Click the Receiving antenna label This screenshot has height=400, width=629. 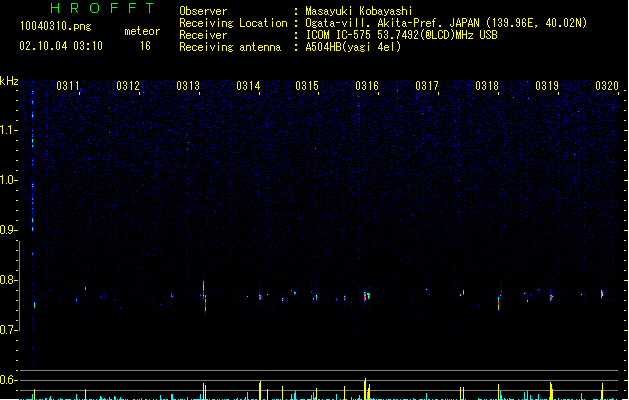click(x=230, y=47)
